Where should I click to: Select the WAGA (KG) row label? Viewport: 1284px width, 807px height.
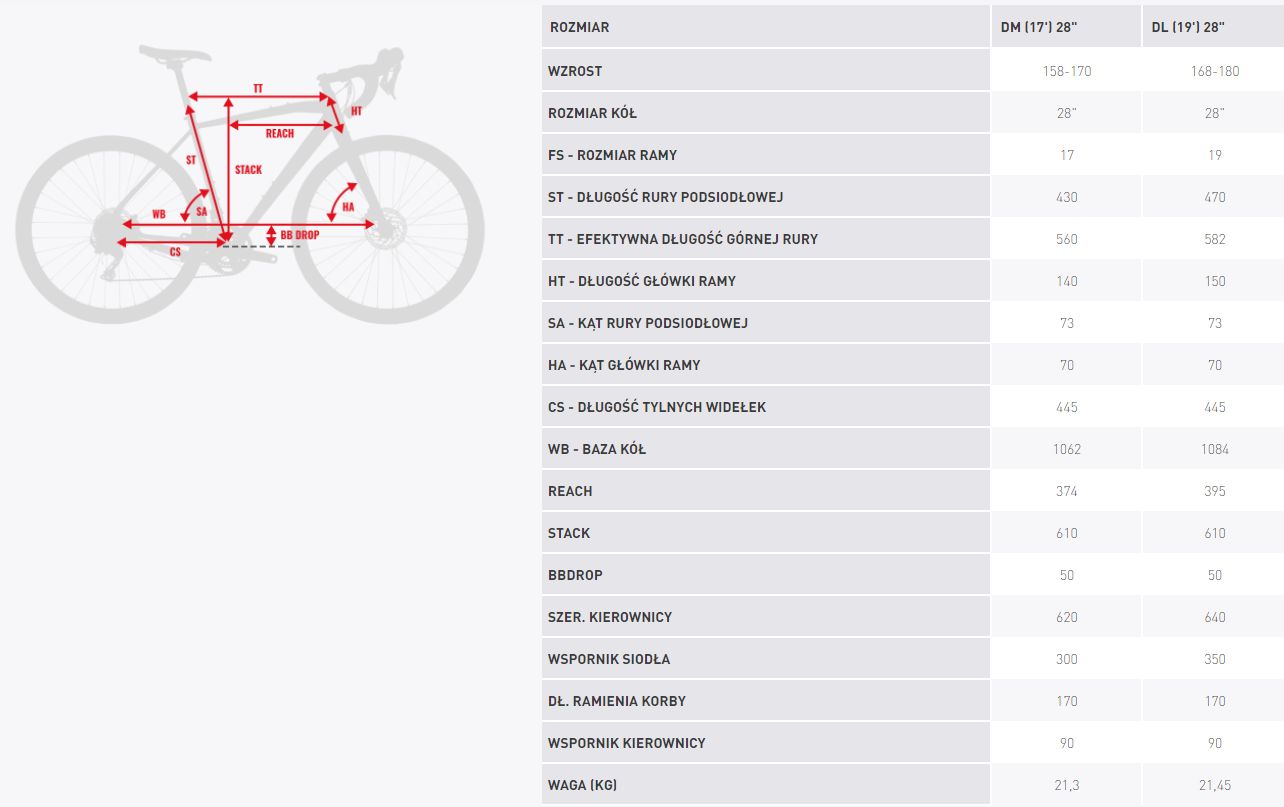tap(582, 785)
